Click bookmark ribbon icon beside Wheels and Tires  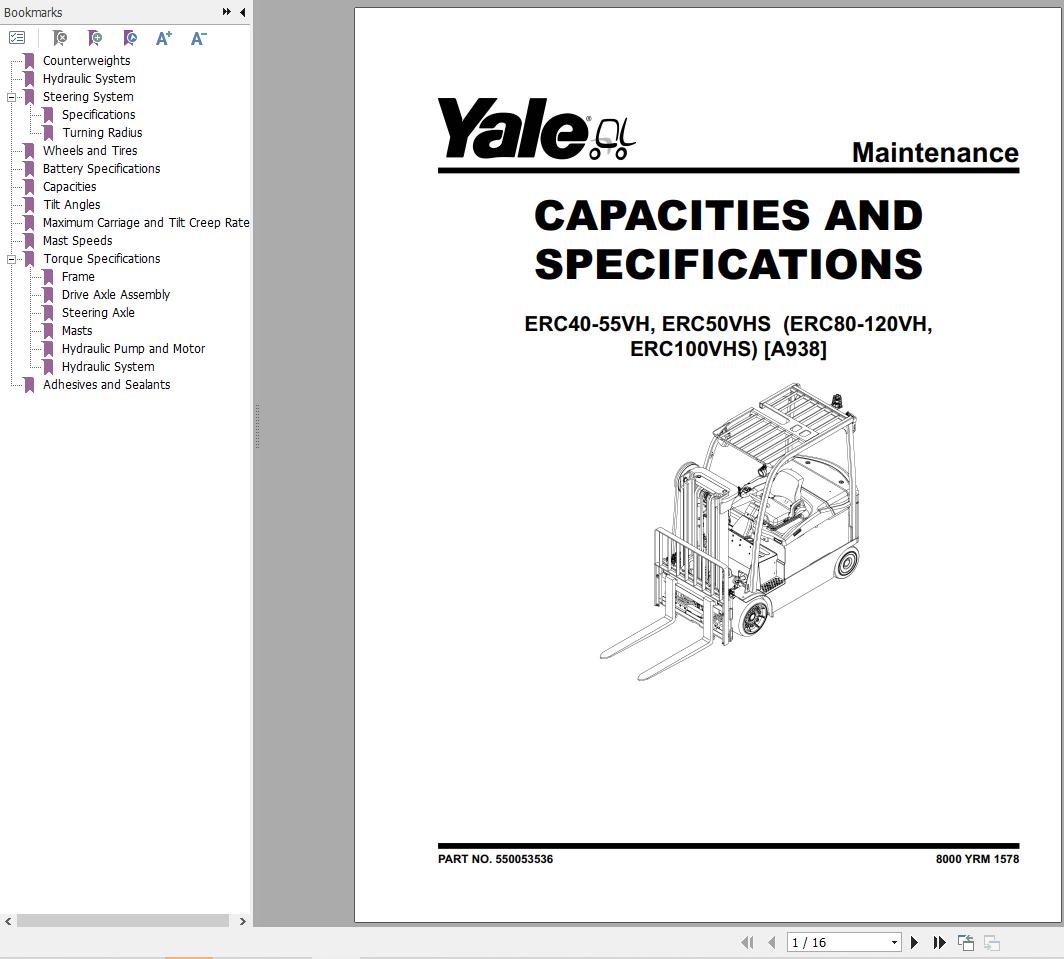(29, 151)
